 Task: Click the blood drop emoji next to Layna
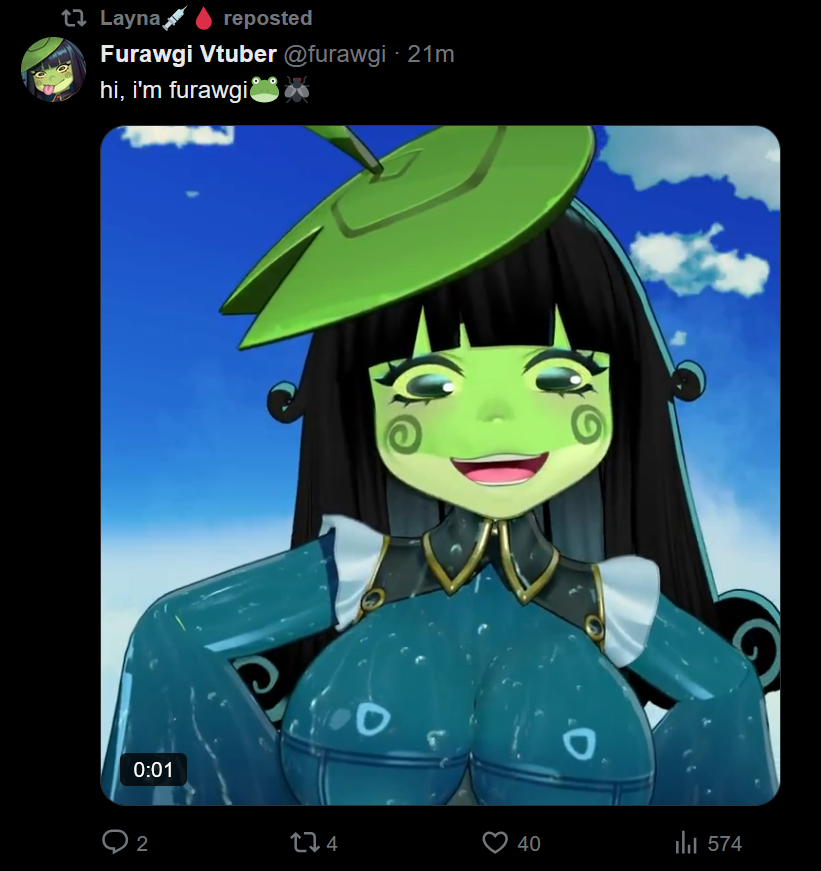coord(204,18)
